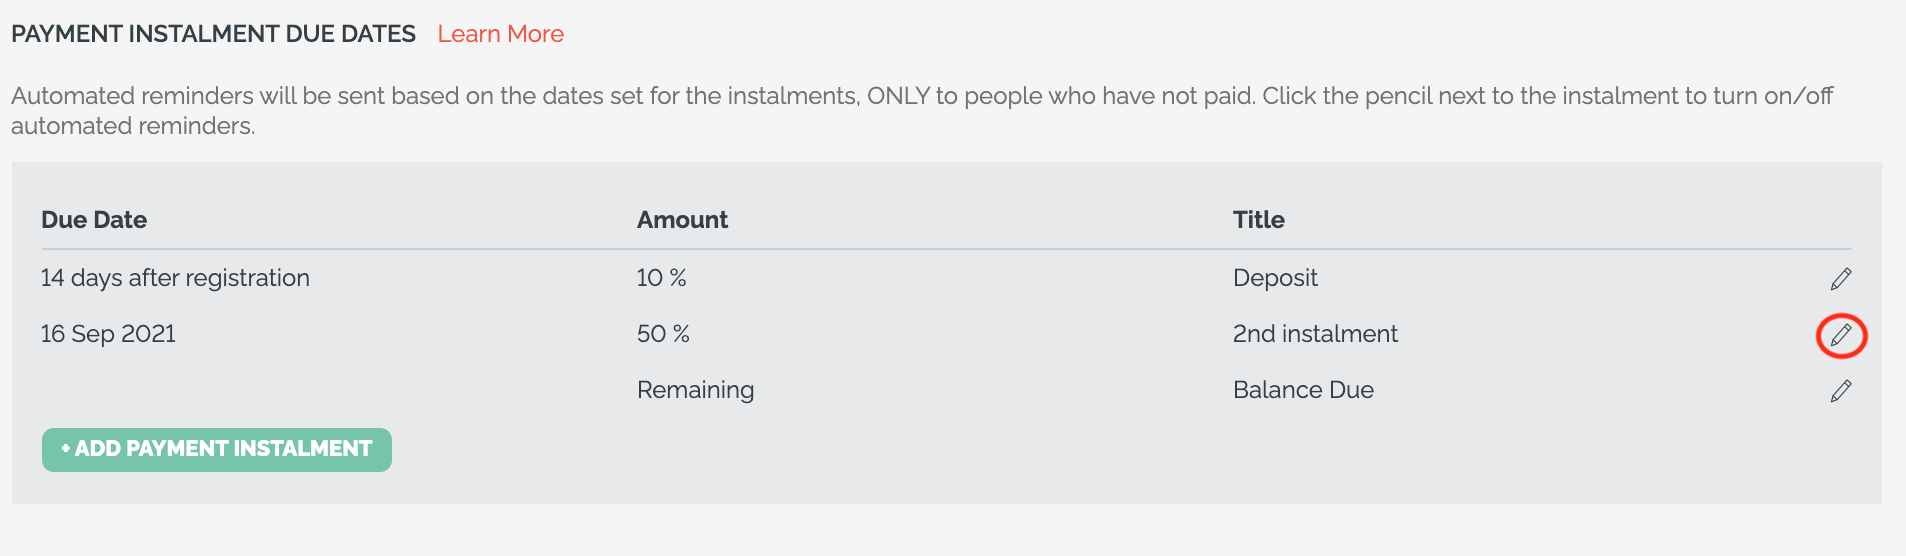Click the Payment Instalment Due Dates heading
Image resolution: width=1906 pixels, height=556 pixels.
tap(213, 34)
